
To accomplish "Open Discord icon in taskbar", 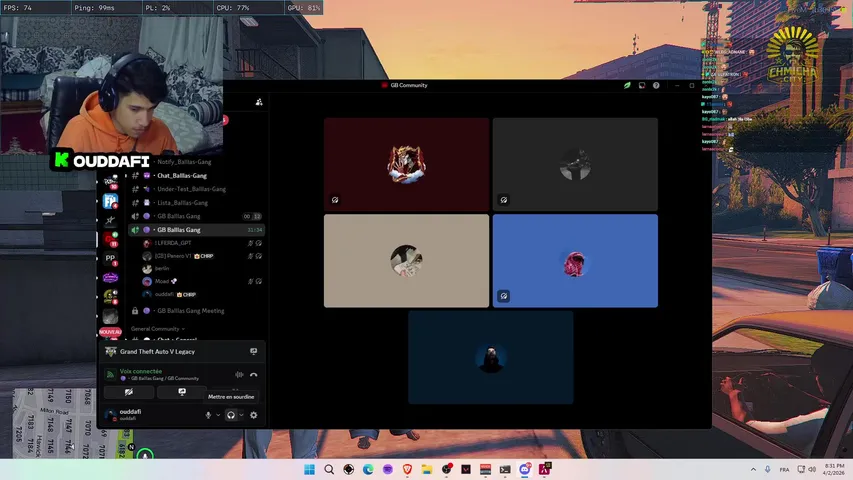I will point(524,469).
